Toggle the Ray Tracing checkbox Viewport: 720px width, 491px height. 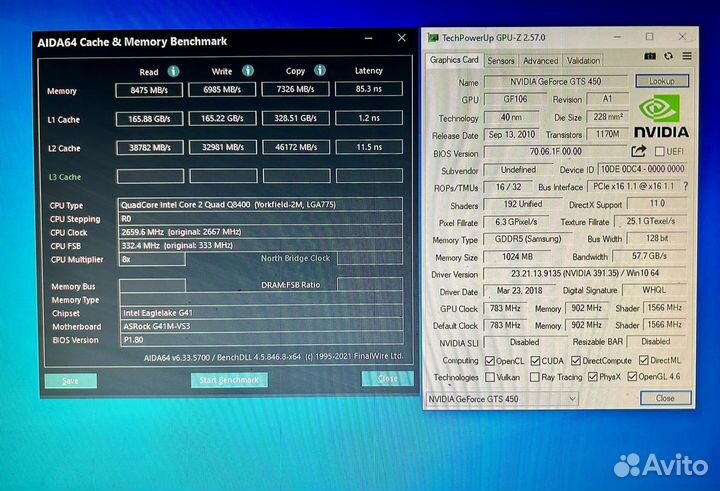click(534, 377)
